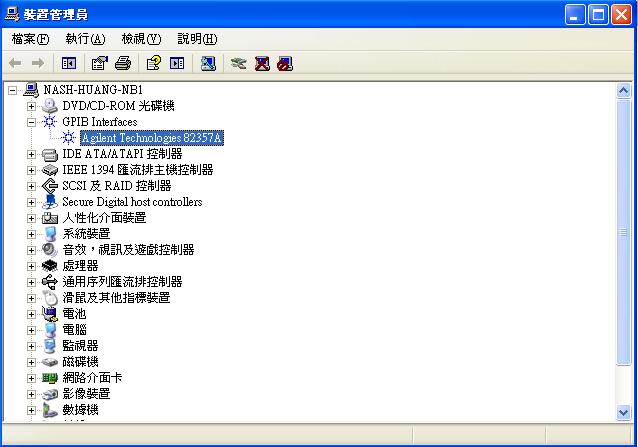This screenshot has height=447, width=638.
Task: Open the 檔案(F) menu
Action: point(31,39)
